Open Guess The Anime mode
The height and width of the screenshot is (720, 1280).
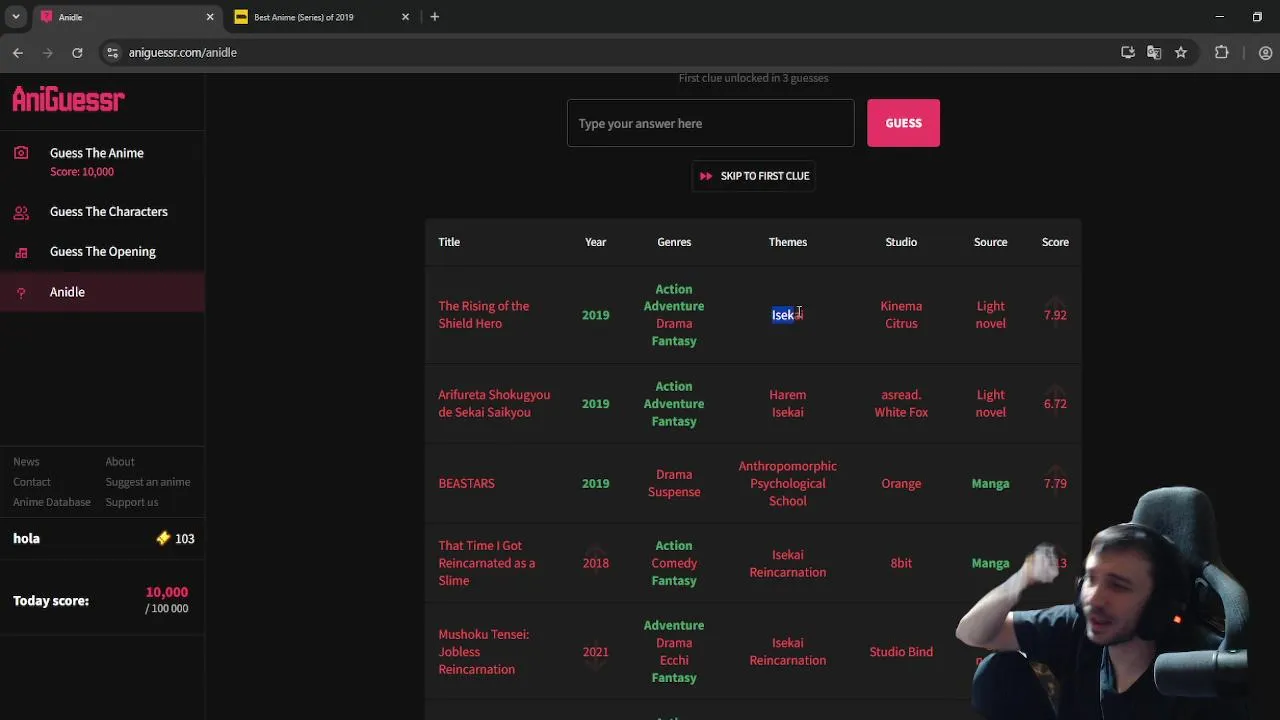(x=97, y=153)
